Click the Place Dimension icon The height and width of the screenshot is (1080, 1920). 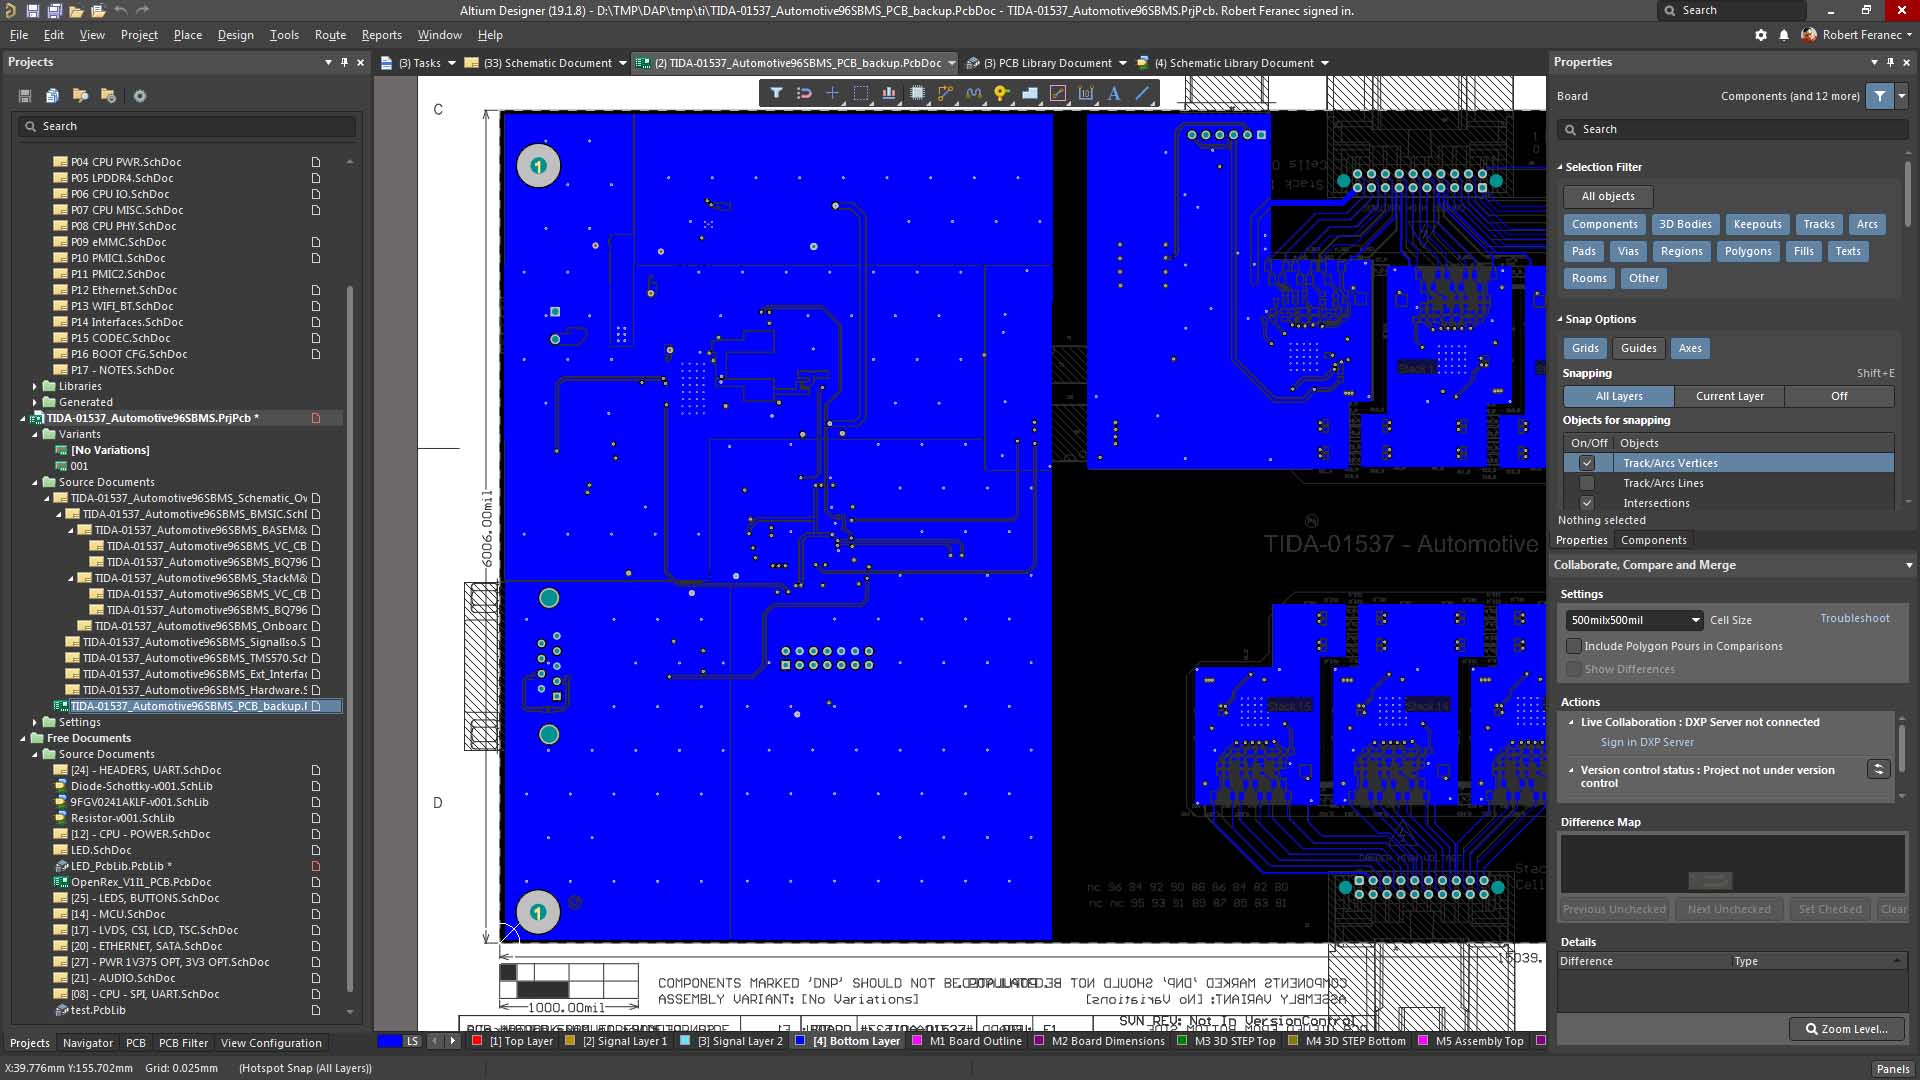pyautogui.click(x=1086, y=93)
